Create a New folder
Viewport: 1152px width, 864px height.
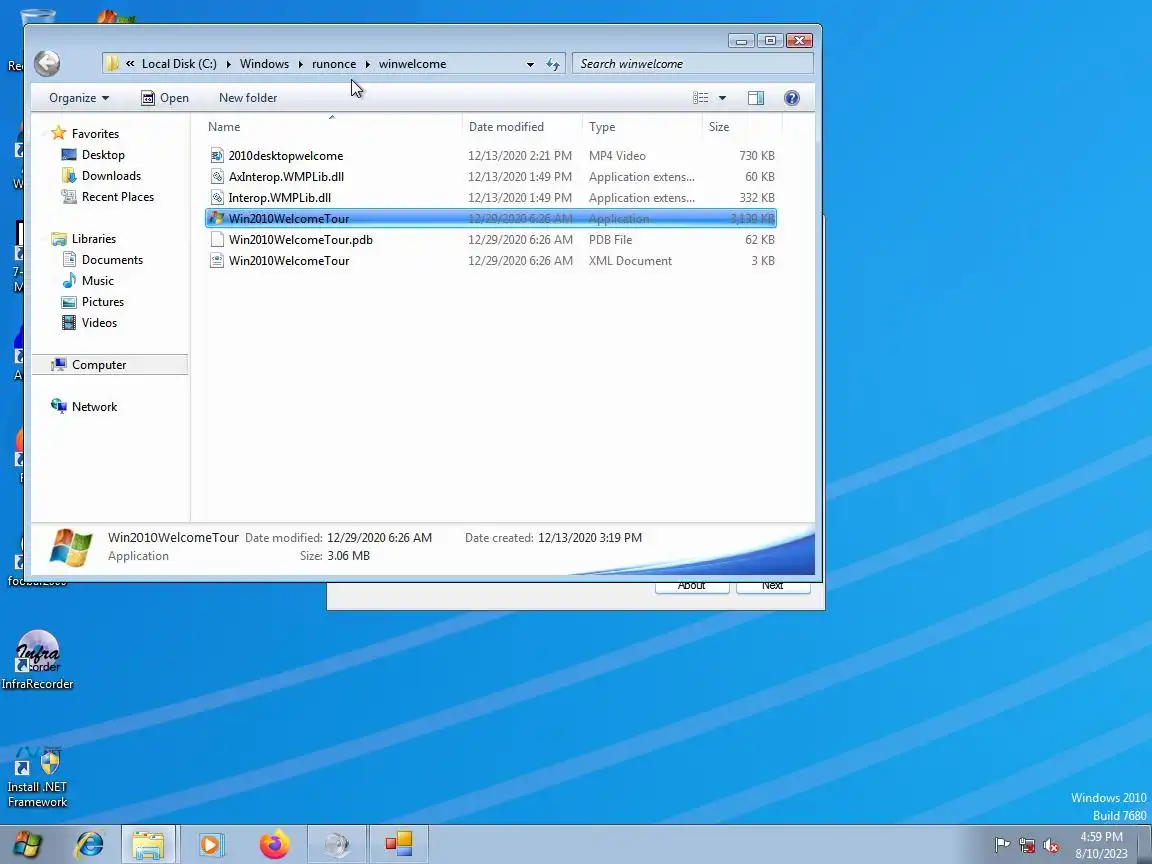248,98
